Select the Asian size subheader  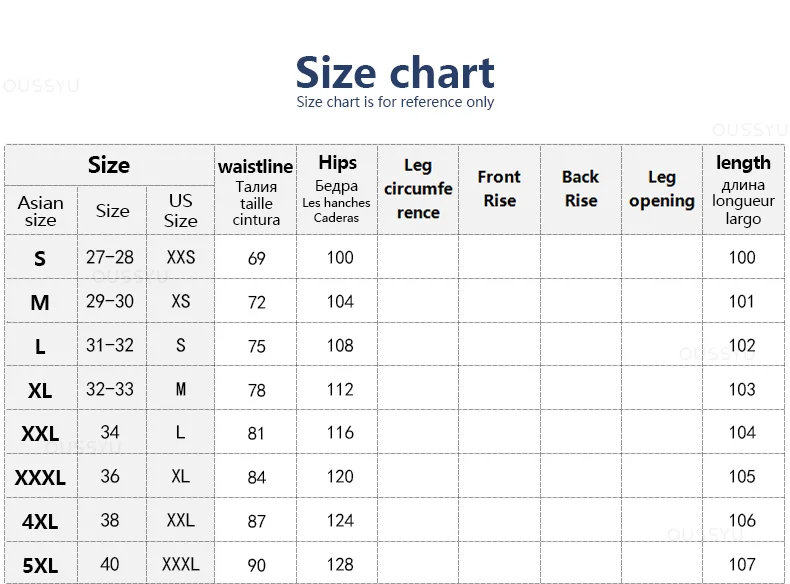point(41,211)
